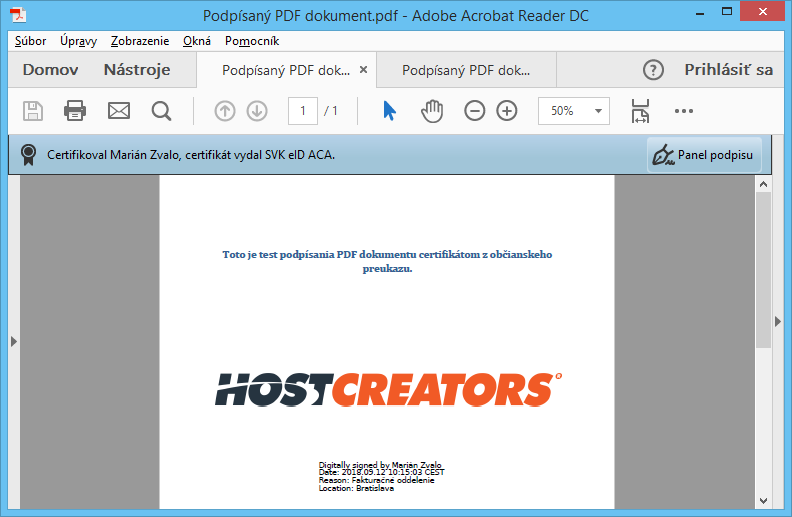Select the arrow selection tool

[x=389, y=111]
